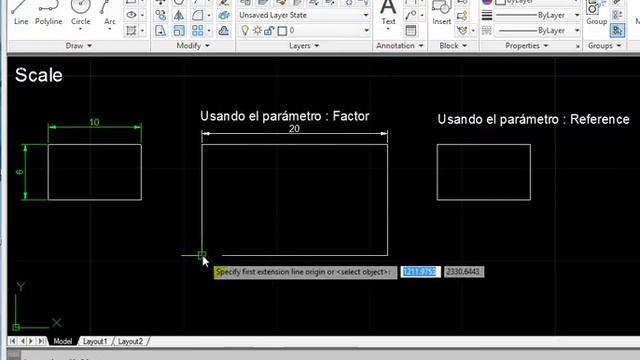
Task: Jump to first layout tab arrow
Action: tap(13, 341)
